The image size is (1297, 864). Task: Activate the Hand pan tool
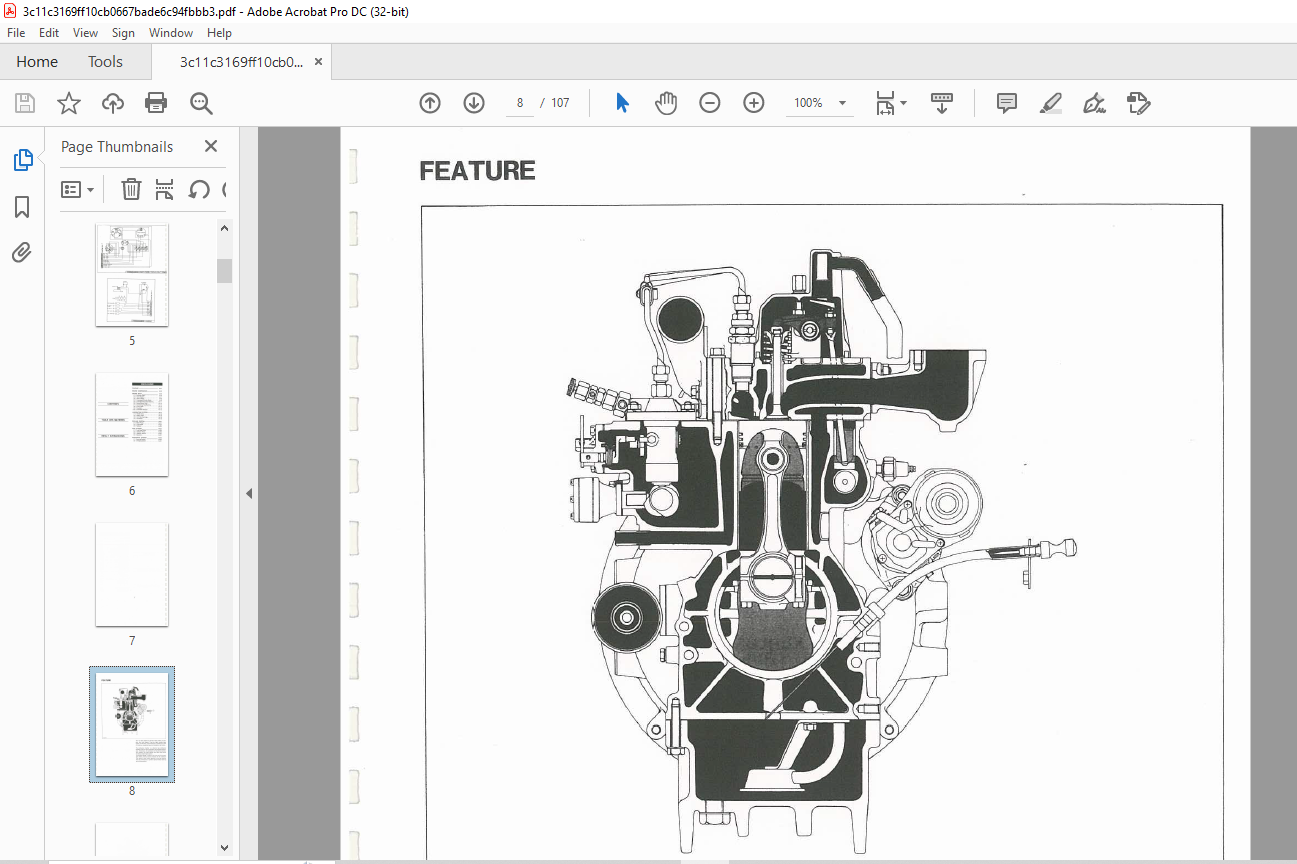click(666, 103)
